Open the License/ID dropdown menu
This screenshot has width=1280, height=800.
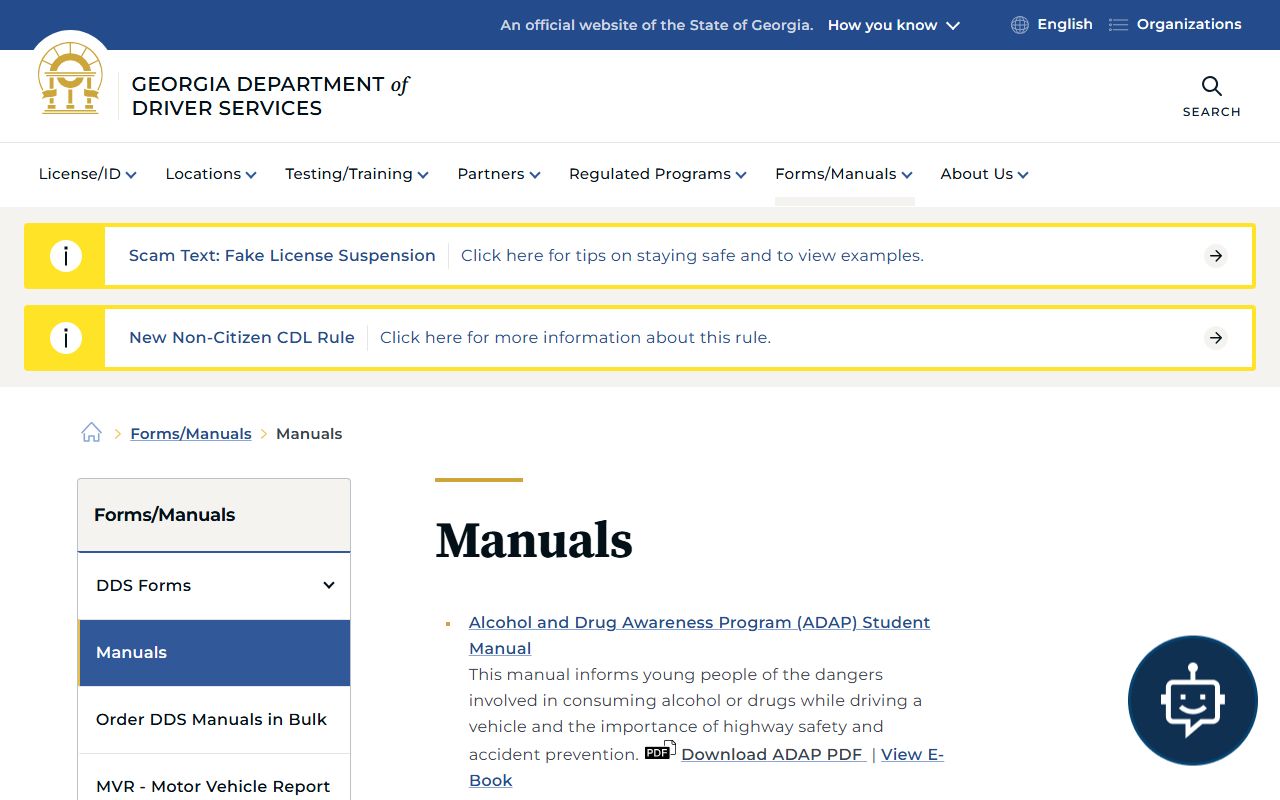coord(87,174)
